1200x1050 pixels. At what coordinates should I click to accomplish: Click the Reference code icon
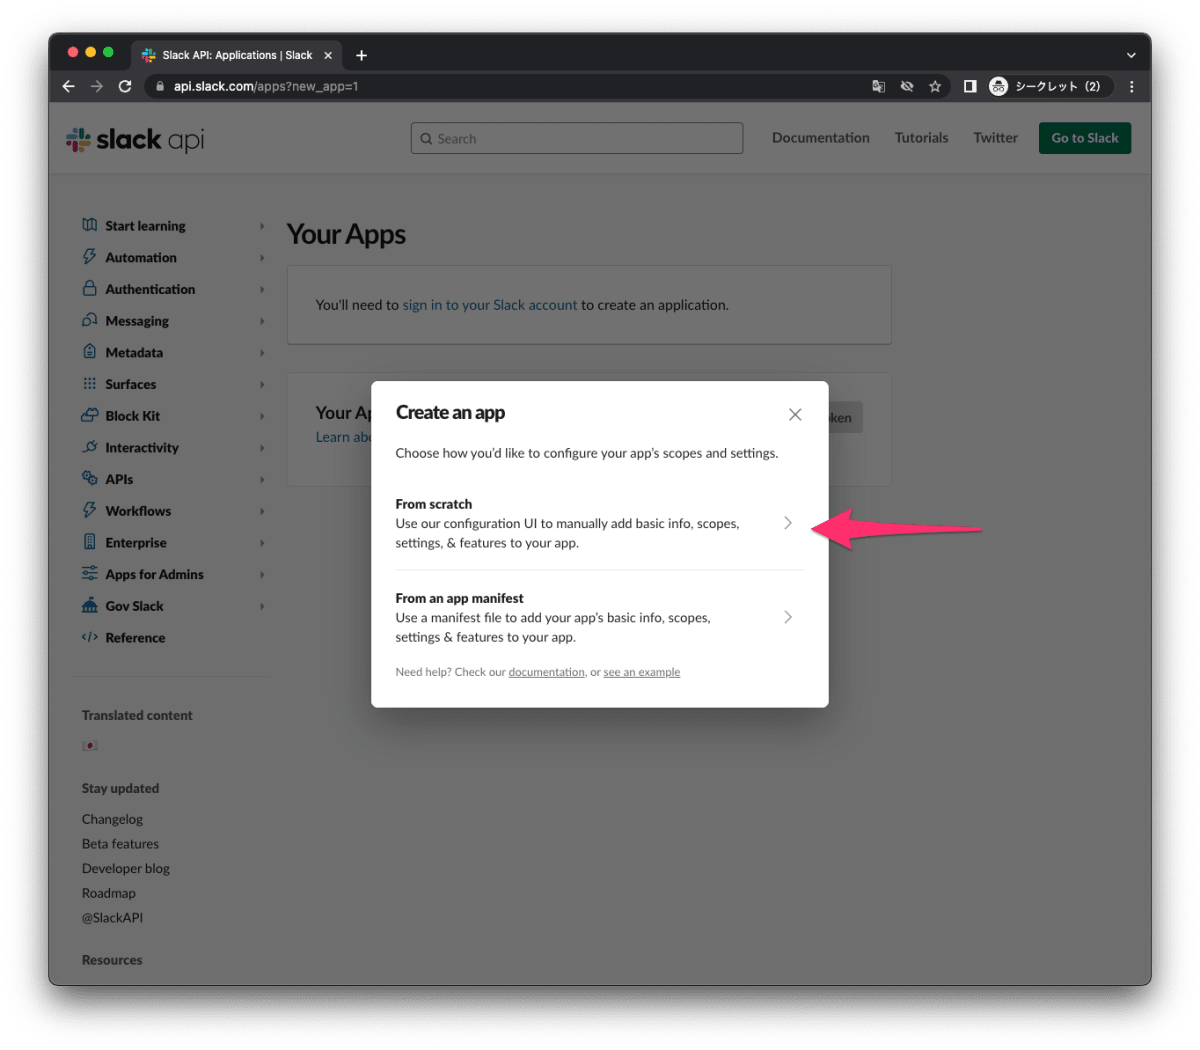[x=90, y=637]
